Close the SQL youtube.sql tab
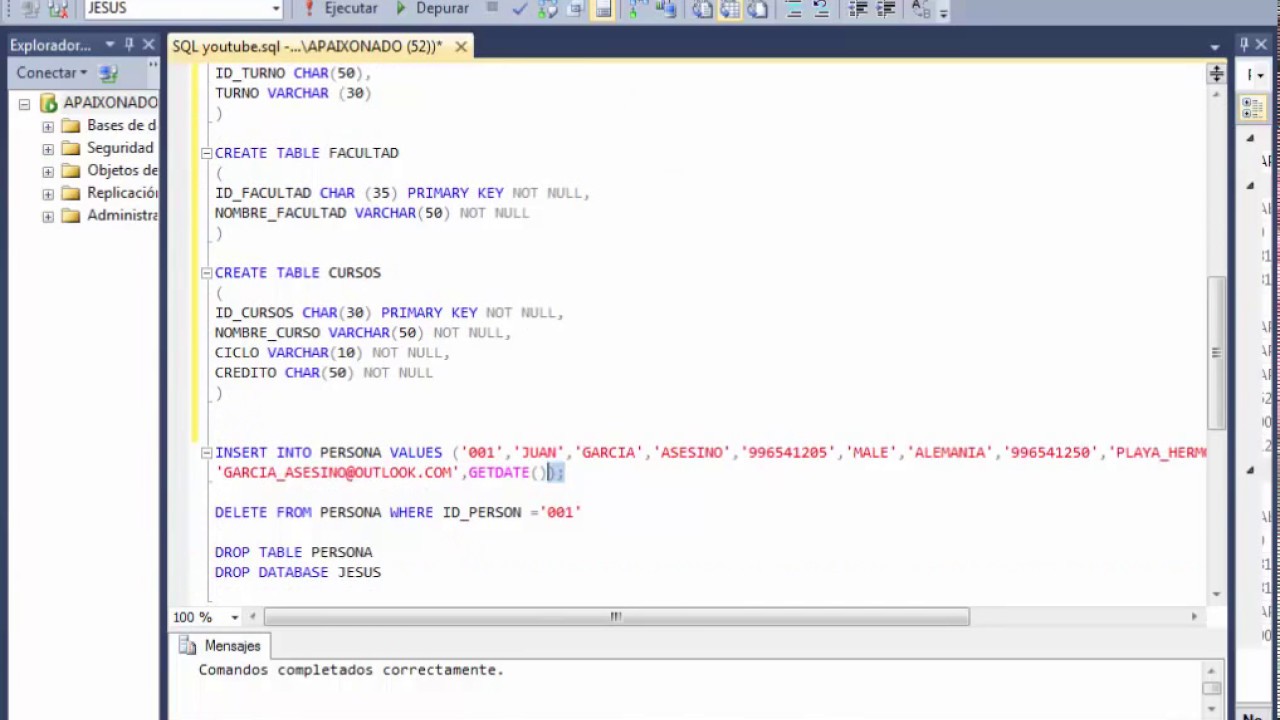Screen dimensions: 1280x720 (x=461, y=46)
